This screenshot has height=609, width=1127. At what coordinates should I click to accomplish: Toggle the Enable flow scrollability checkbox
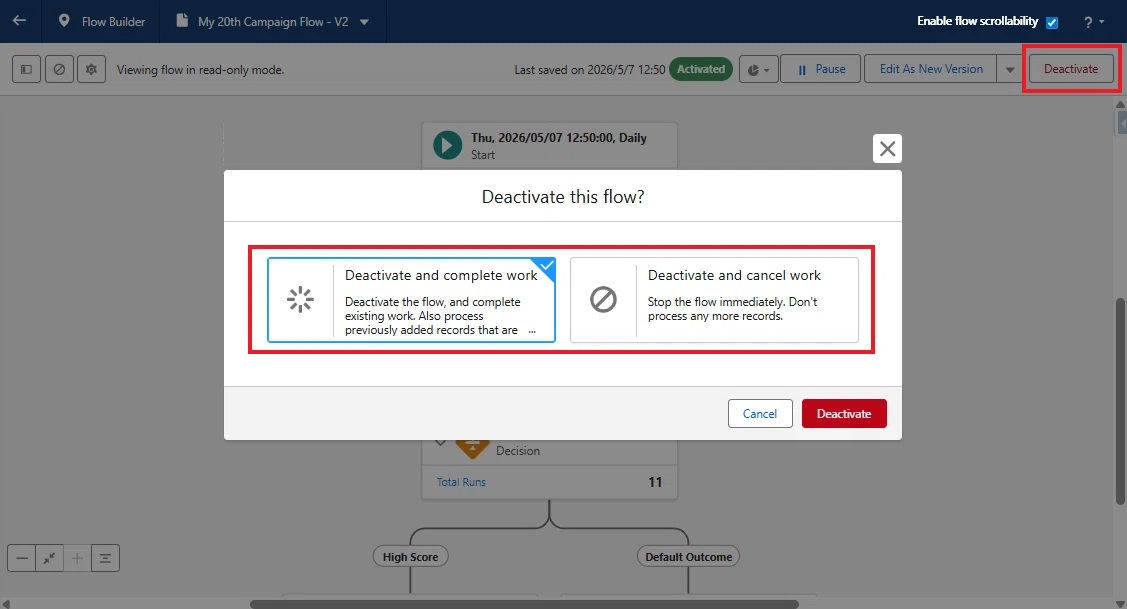1052,22
